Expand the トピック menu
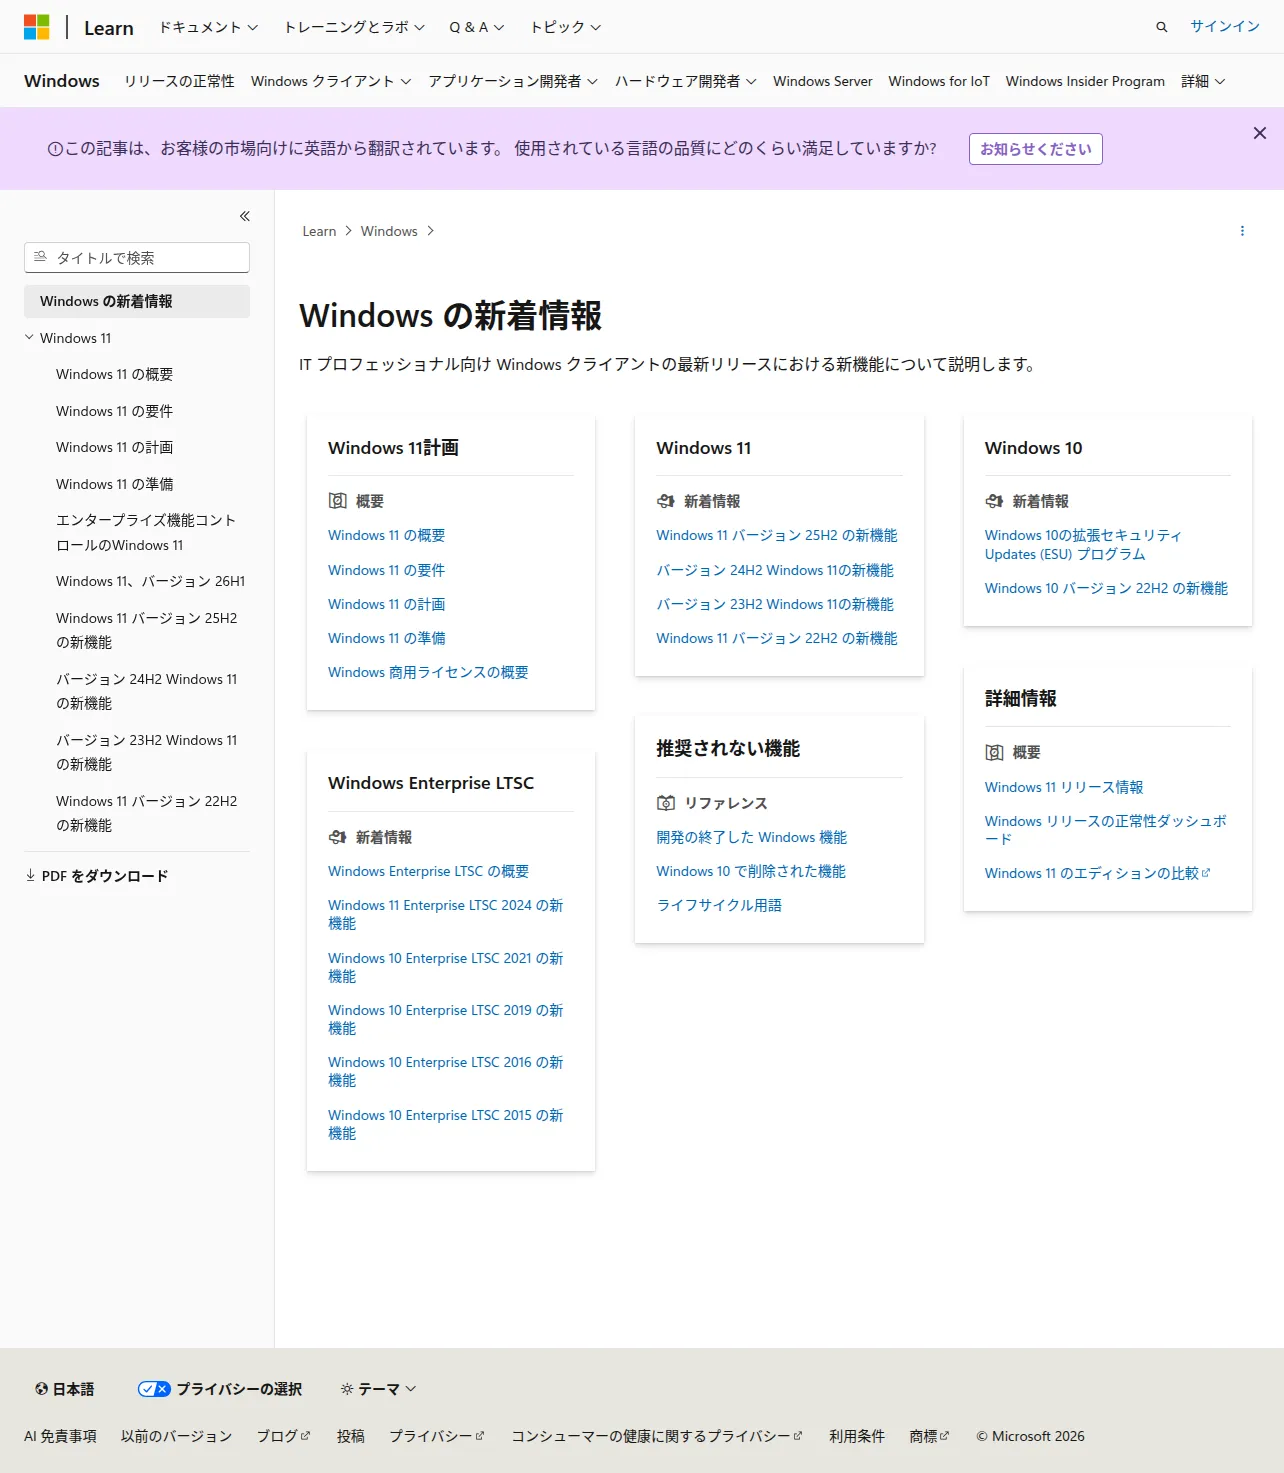Image resolution: width=1284 pixels, height=1473 pixels. (565, 27)
